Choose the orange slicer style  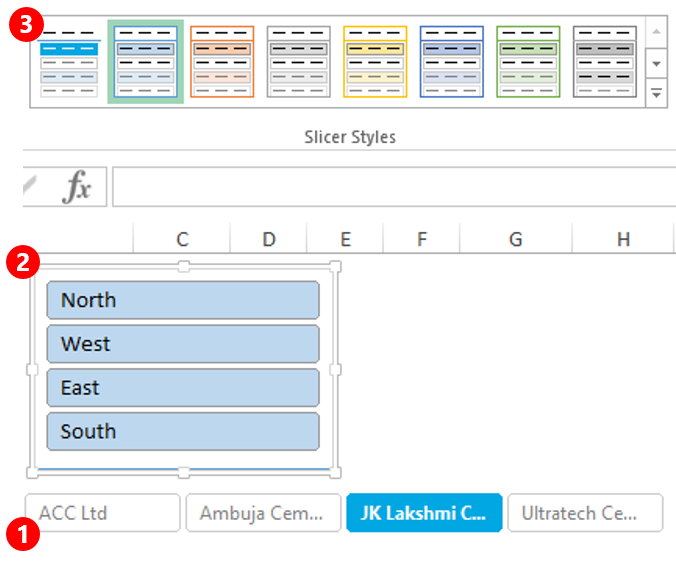tap(222, 62)
